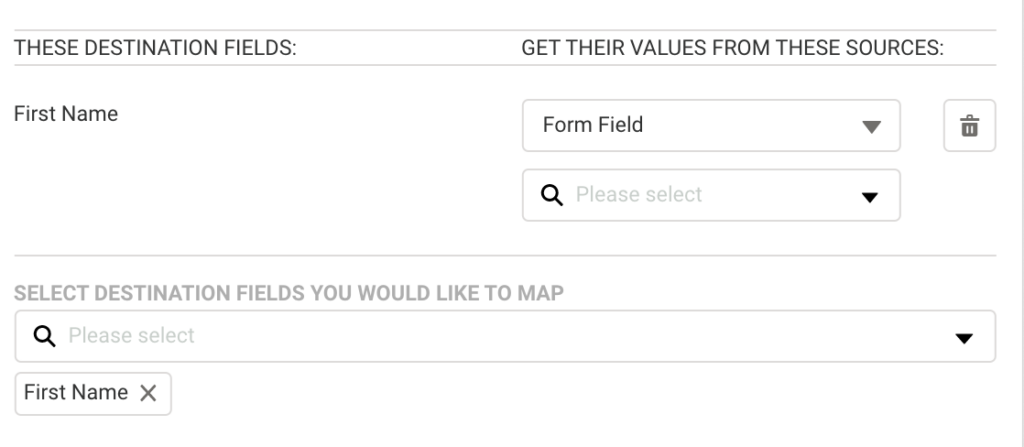Screen dimensions: 1024x447
Task: Open the Form Field source type dropdown
Action: click(x=711, y=125)
